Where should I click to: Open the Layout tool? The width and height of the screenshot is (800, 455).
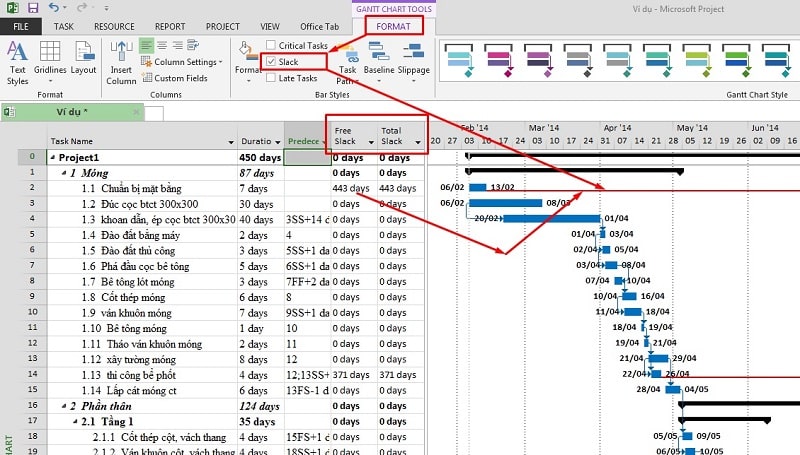point(83,60)
